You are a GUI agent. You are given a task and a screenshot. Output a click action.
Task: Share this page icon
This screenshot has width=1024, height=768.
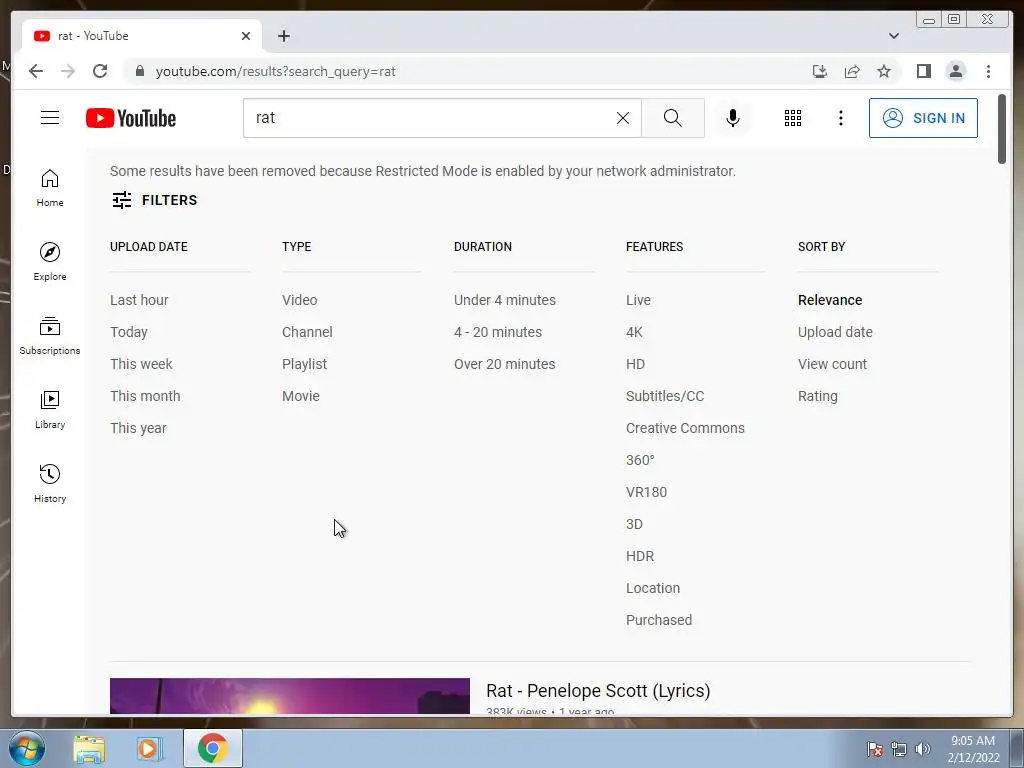(x=852, y=71)
